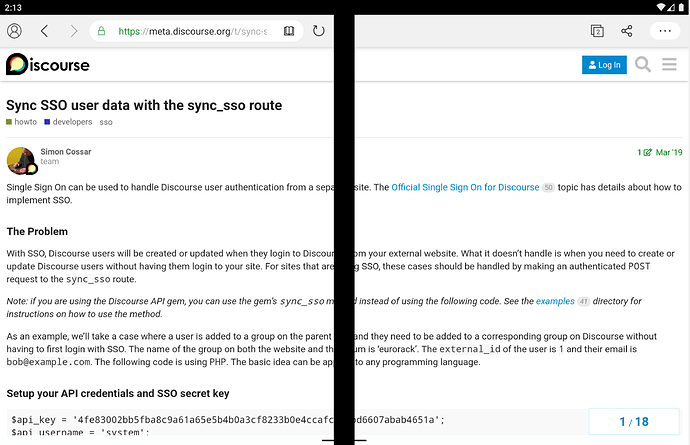Click the $api_key code line
The width and height of the screenshot is (690, 445).
click(x=228, y=420)
